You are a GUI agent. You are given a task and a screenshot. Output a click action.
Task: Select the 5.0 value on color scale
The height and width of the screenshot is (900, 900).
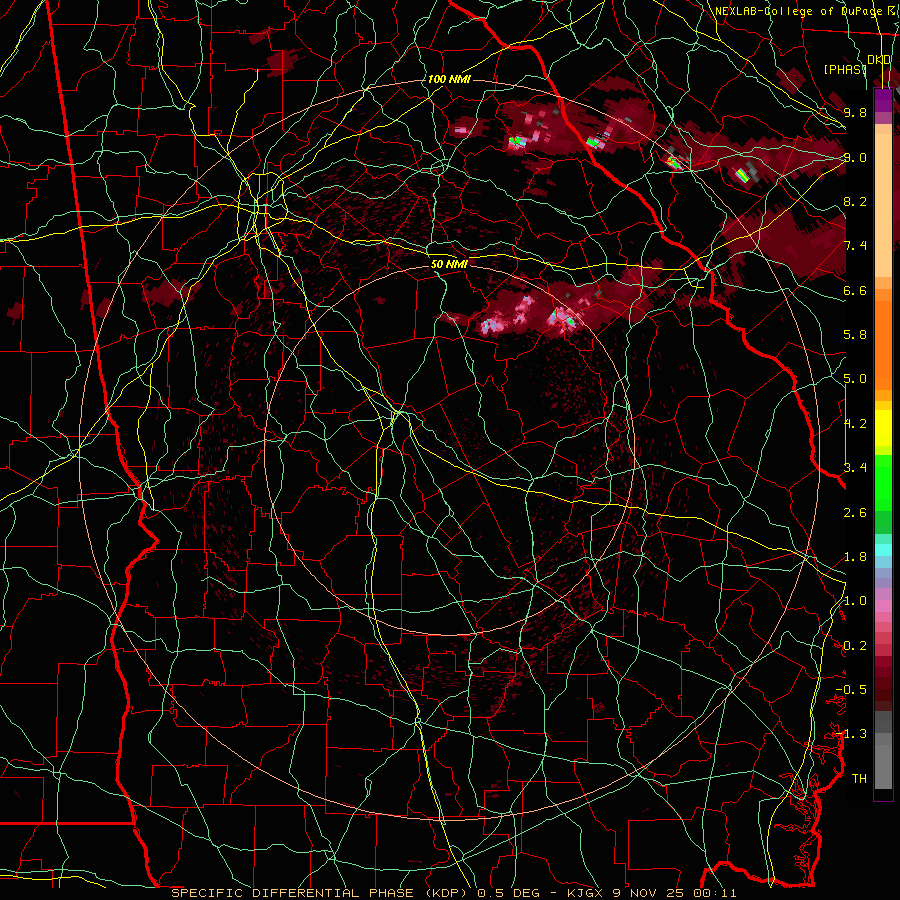pyautogui.click(x=855, y=379)
